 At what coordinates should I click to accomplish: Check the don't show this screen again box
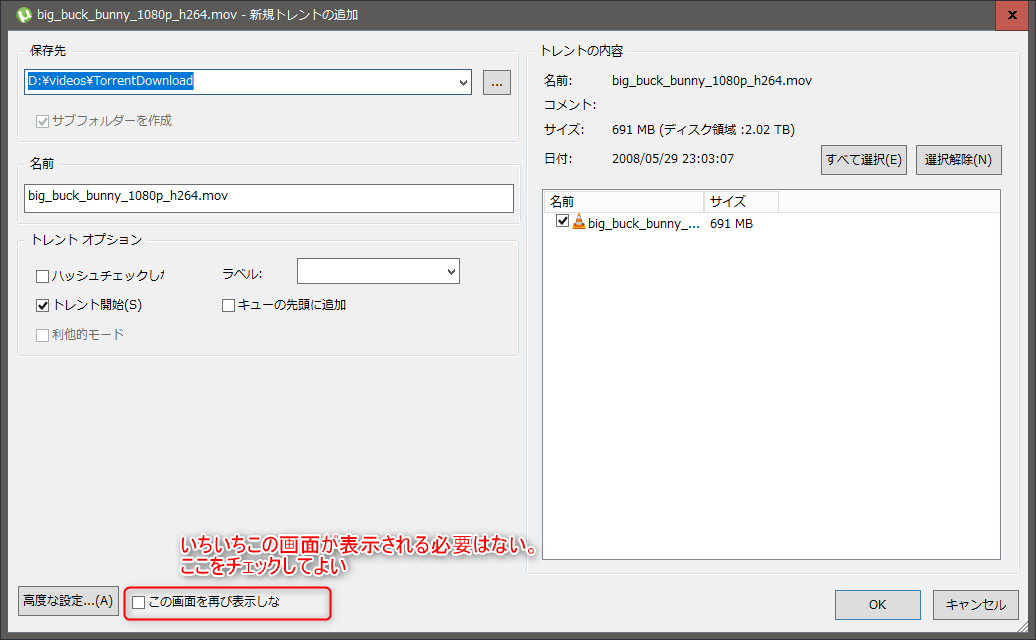(x=139, y=602)
